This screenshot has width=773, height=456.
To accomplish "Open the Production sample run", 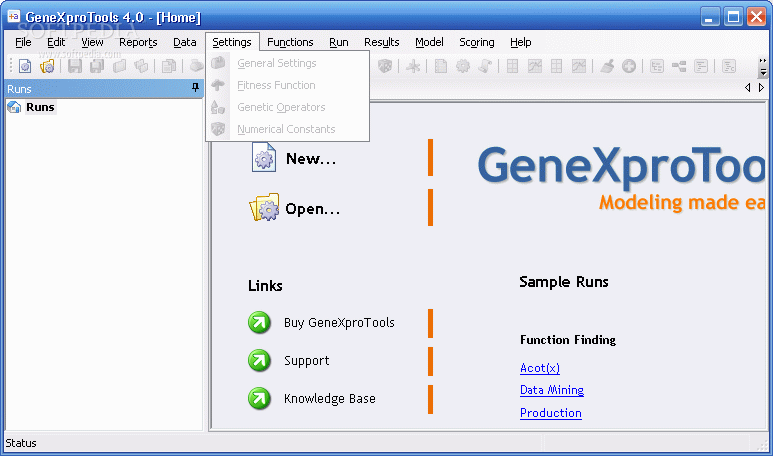I will click(x=551, y=413).
